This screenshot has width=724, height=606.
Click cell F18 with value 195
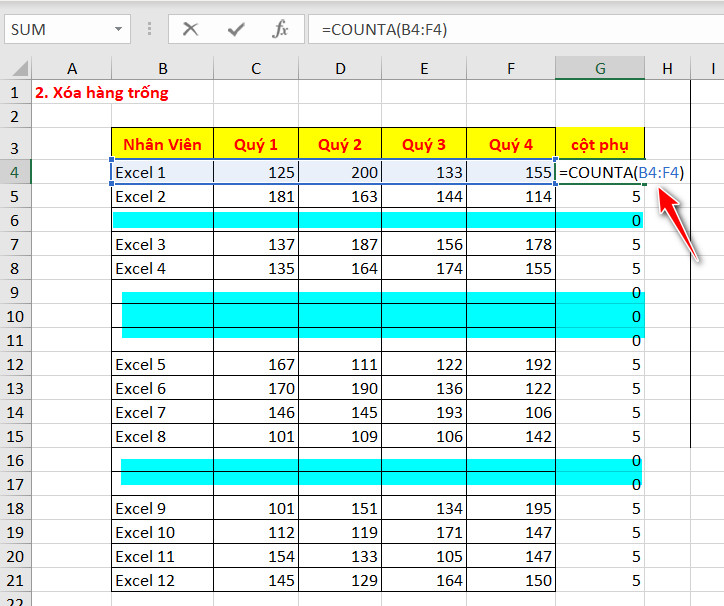pos(511,509)
